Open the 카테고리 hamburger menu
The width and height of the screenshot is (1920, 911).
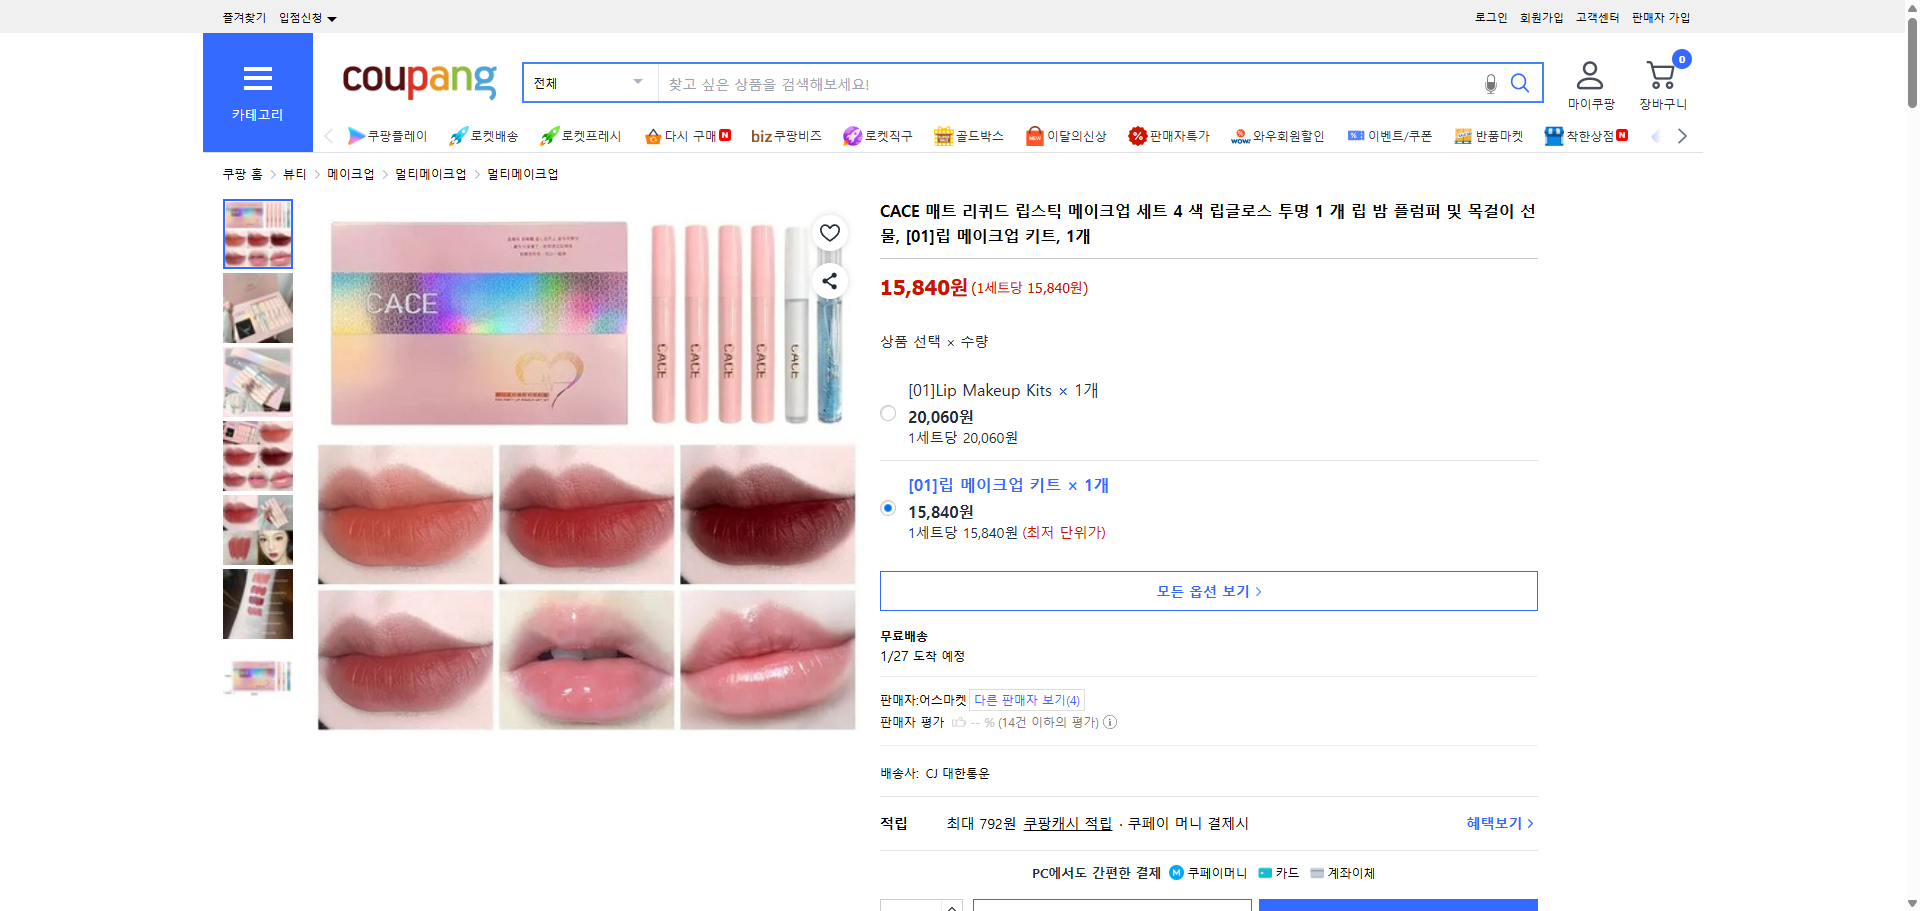[257, 80]
